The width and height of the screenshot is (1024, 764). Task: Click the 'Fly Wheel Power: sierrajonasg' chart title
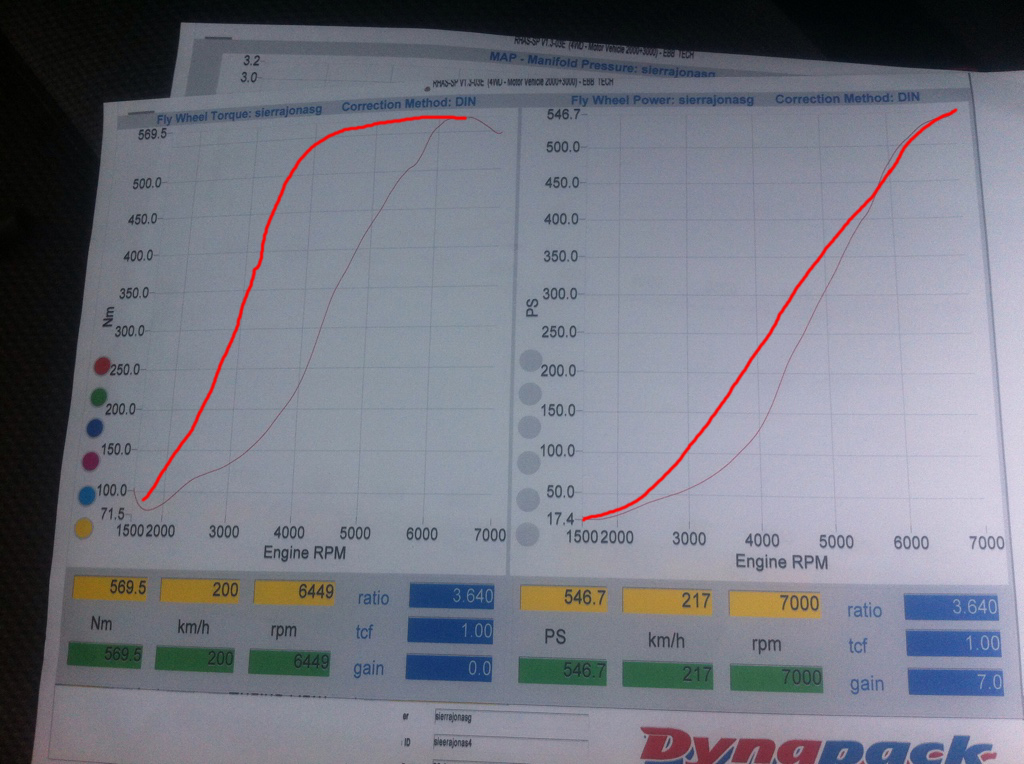click(662, 100)
